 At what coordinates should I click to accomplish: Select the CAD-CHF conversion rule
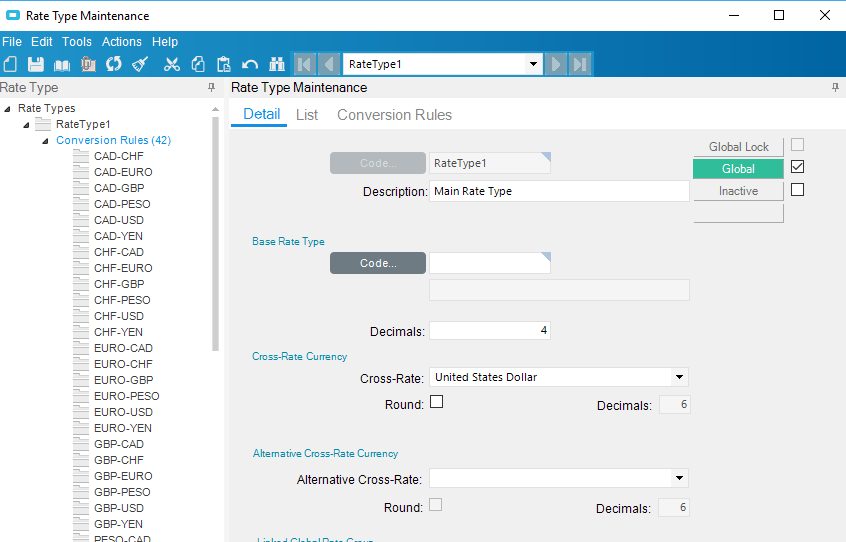(119, 156)
